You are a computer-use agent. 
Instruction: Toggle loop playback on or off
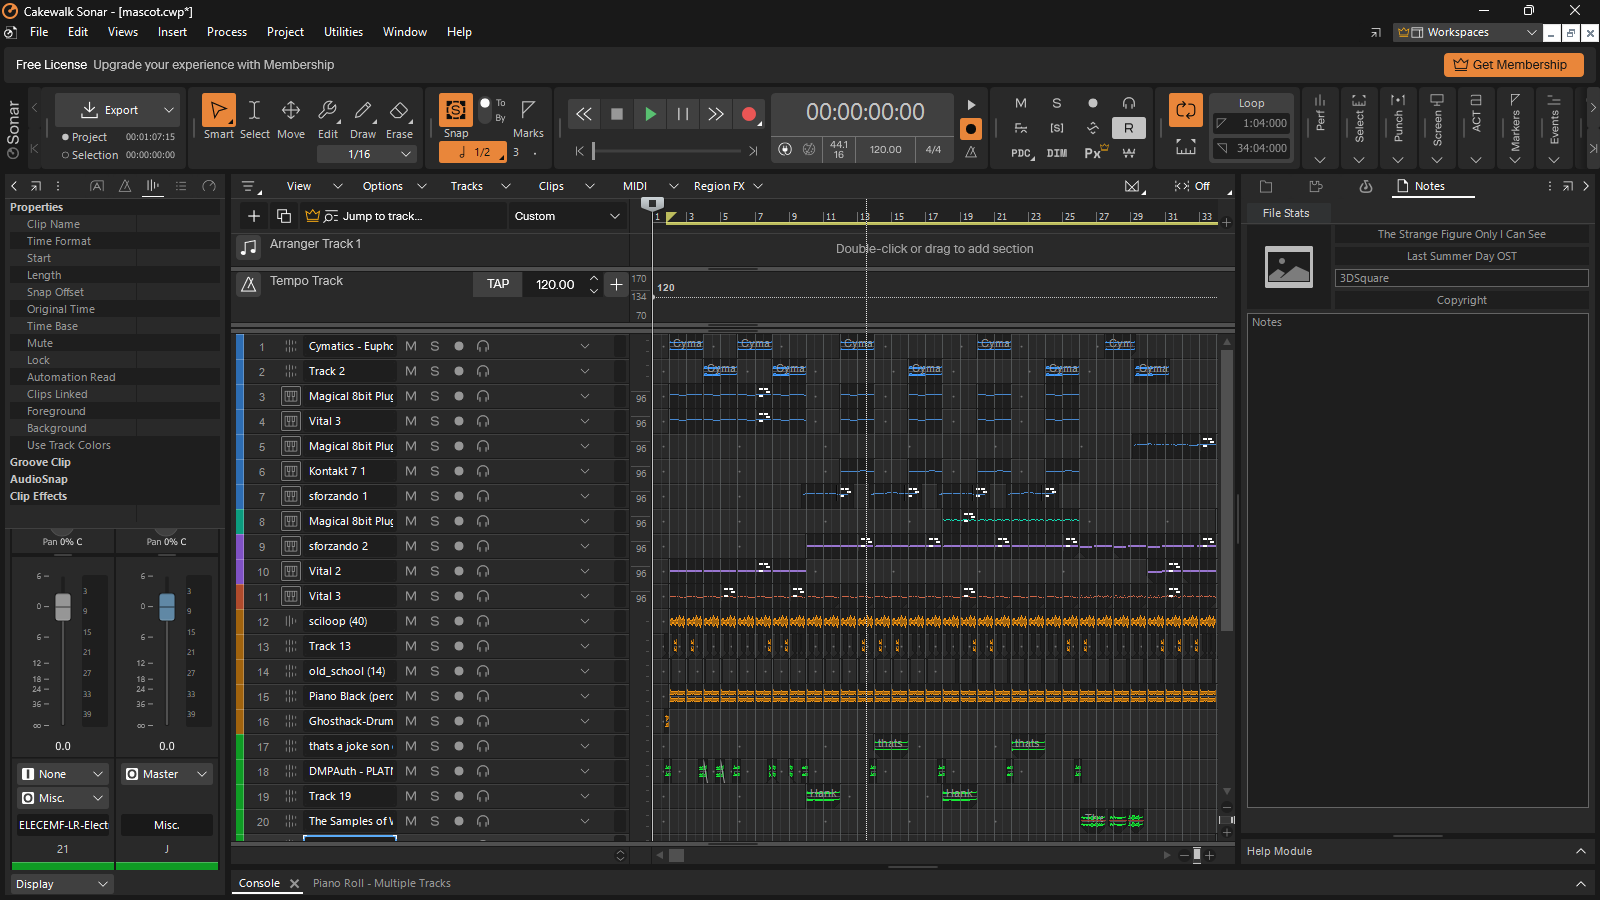(x=1186, y=109)
